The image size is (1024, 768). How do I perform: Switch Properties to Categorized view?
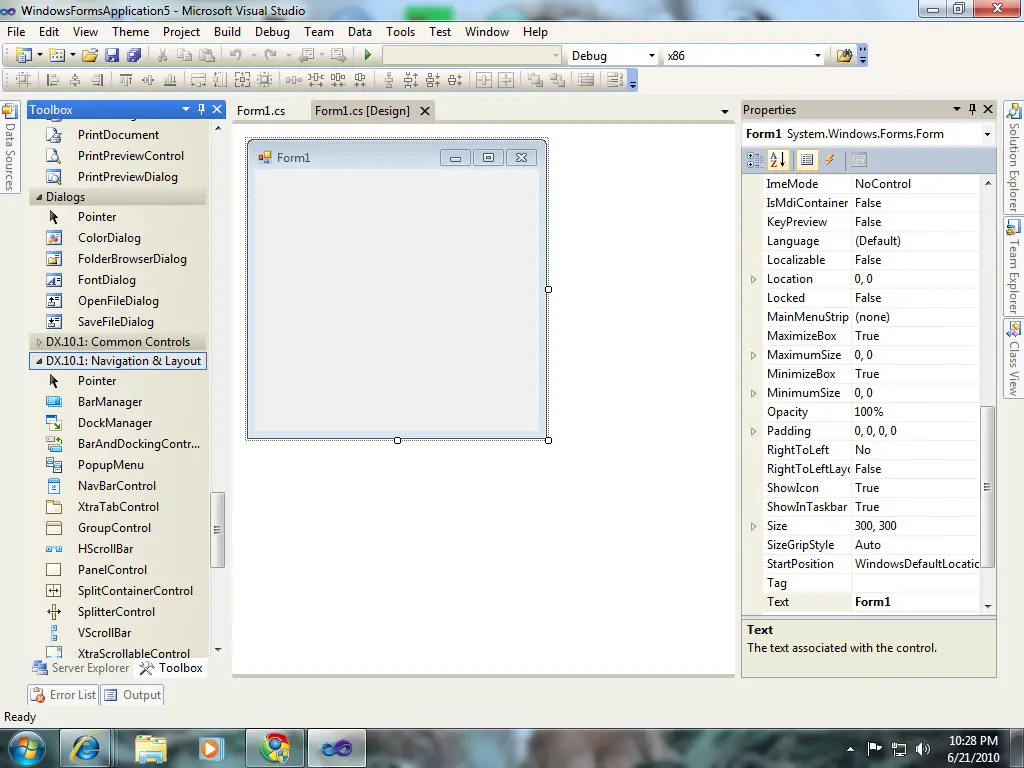(x=755, y=160)
